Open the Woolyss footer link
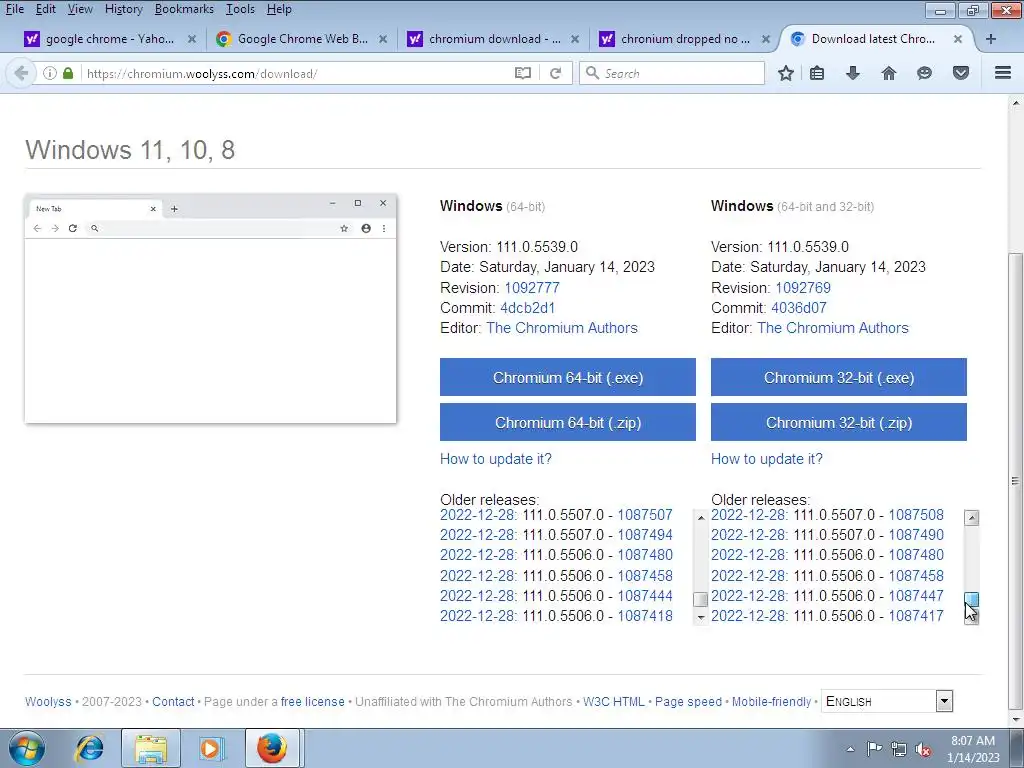The image size is (1024, 768). 48,701
